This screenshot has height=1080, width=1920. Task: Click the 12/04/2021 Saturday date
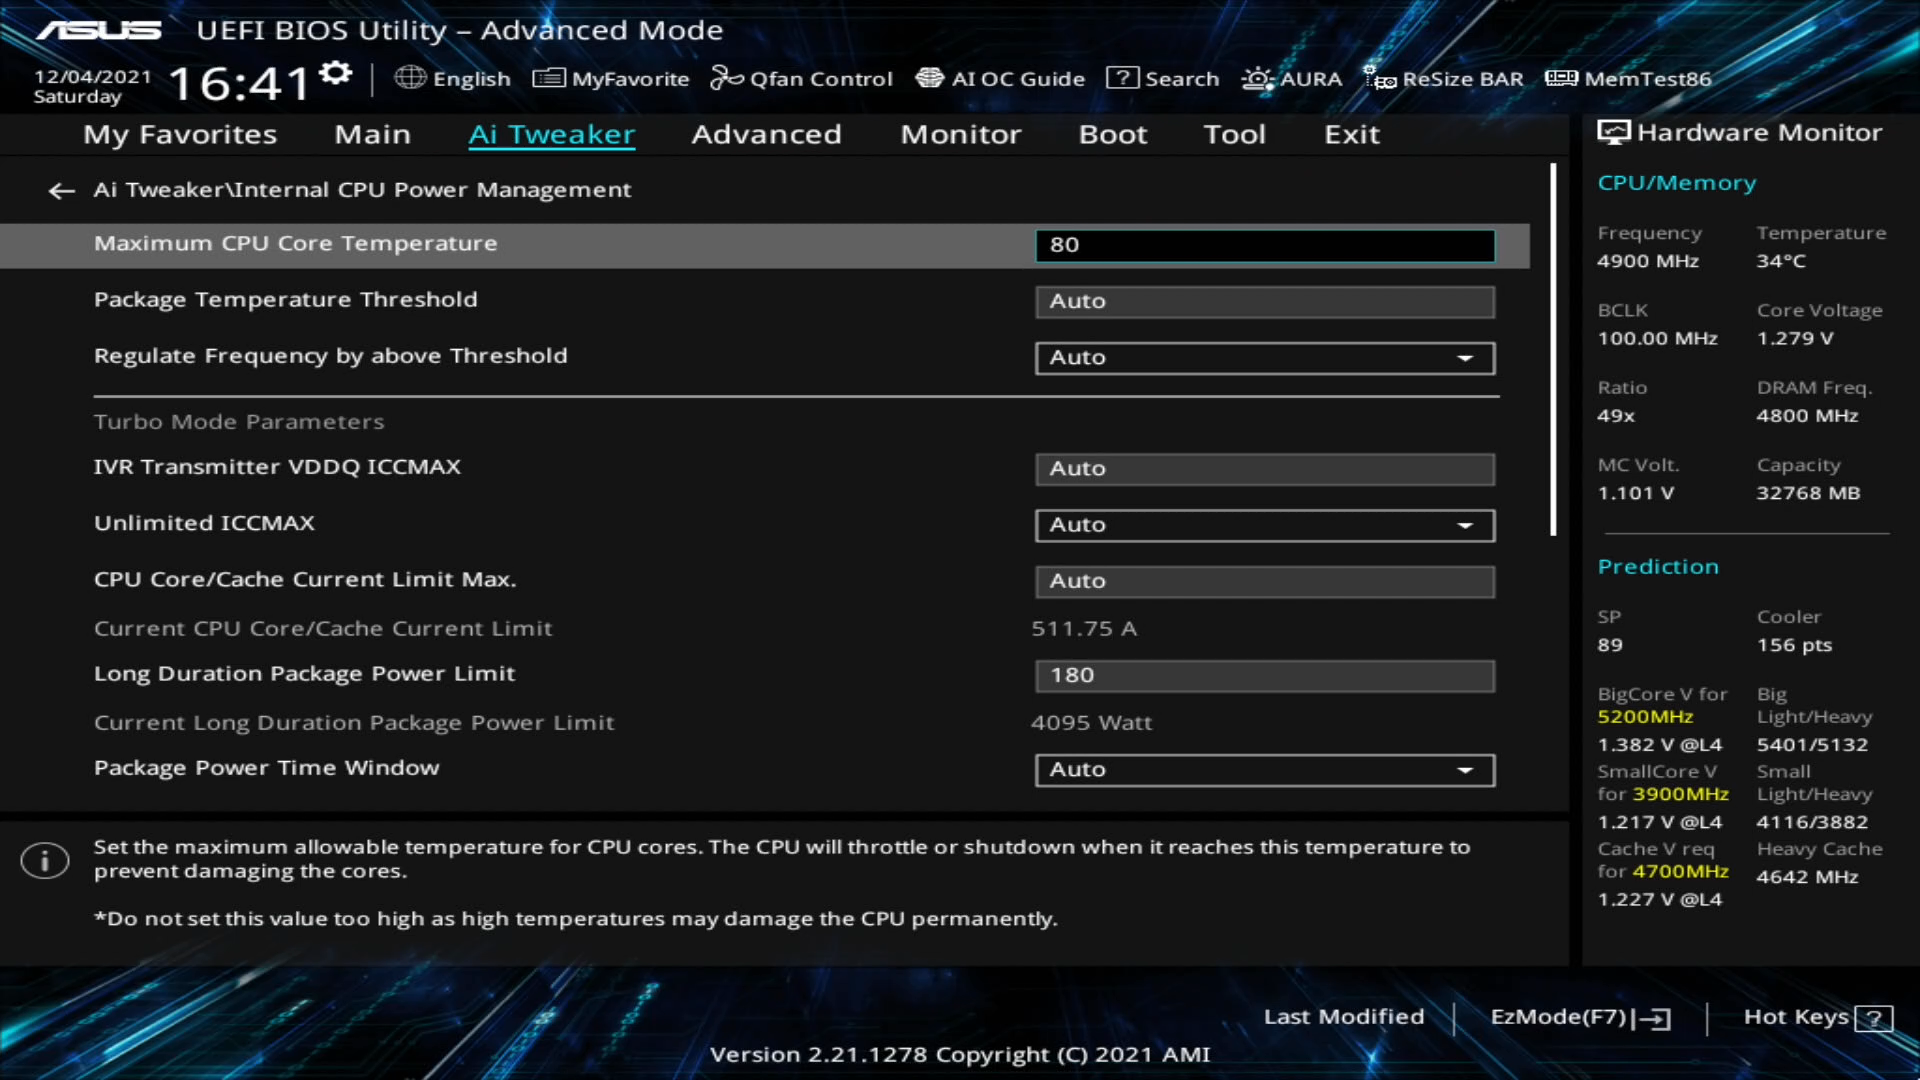(92, 87)
